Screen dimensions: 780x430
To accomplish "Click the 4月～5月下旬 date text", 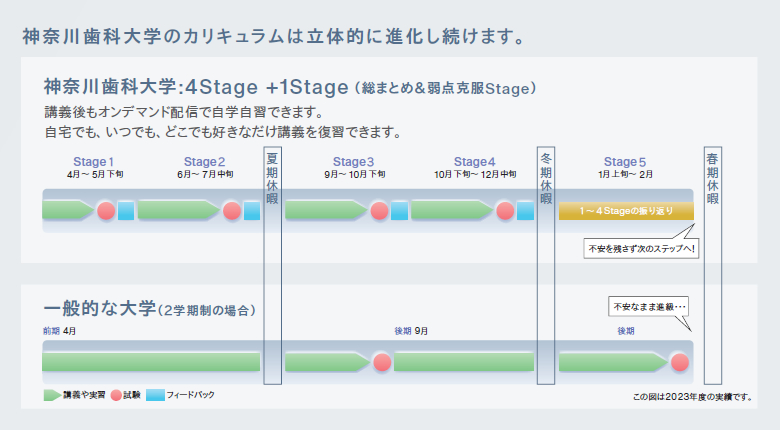I will click(95, 175).
